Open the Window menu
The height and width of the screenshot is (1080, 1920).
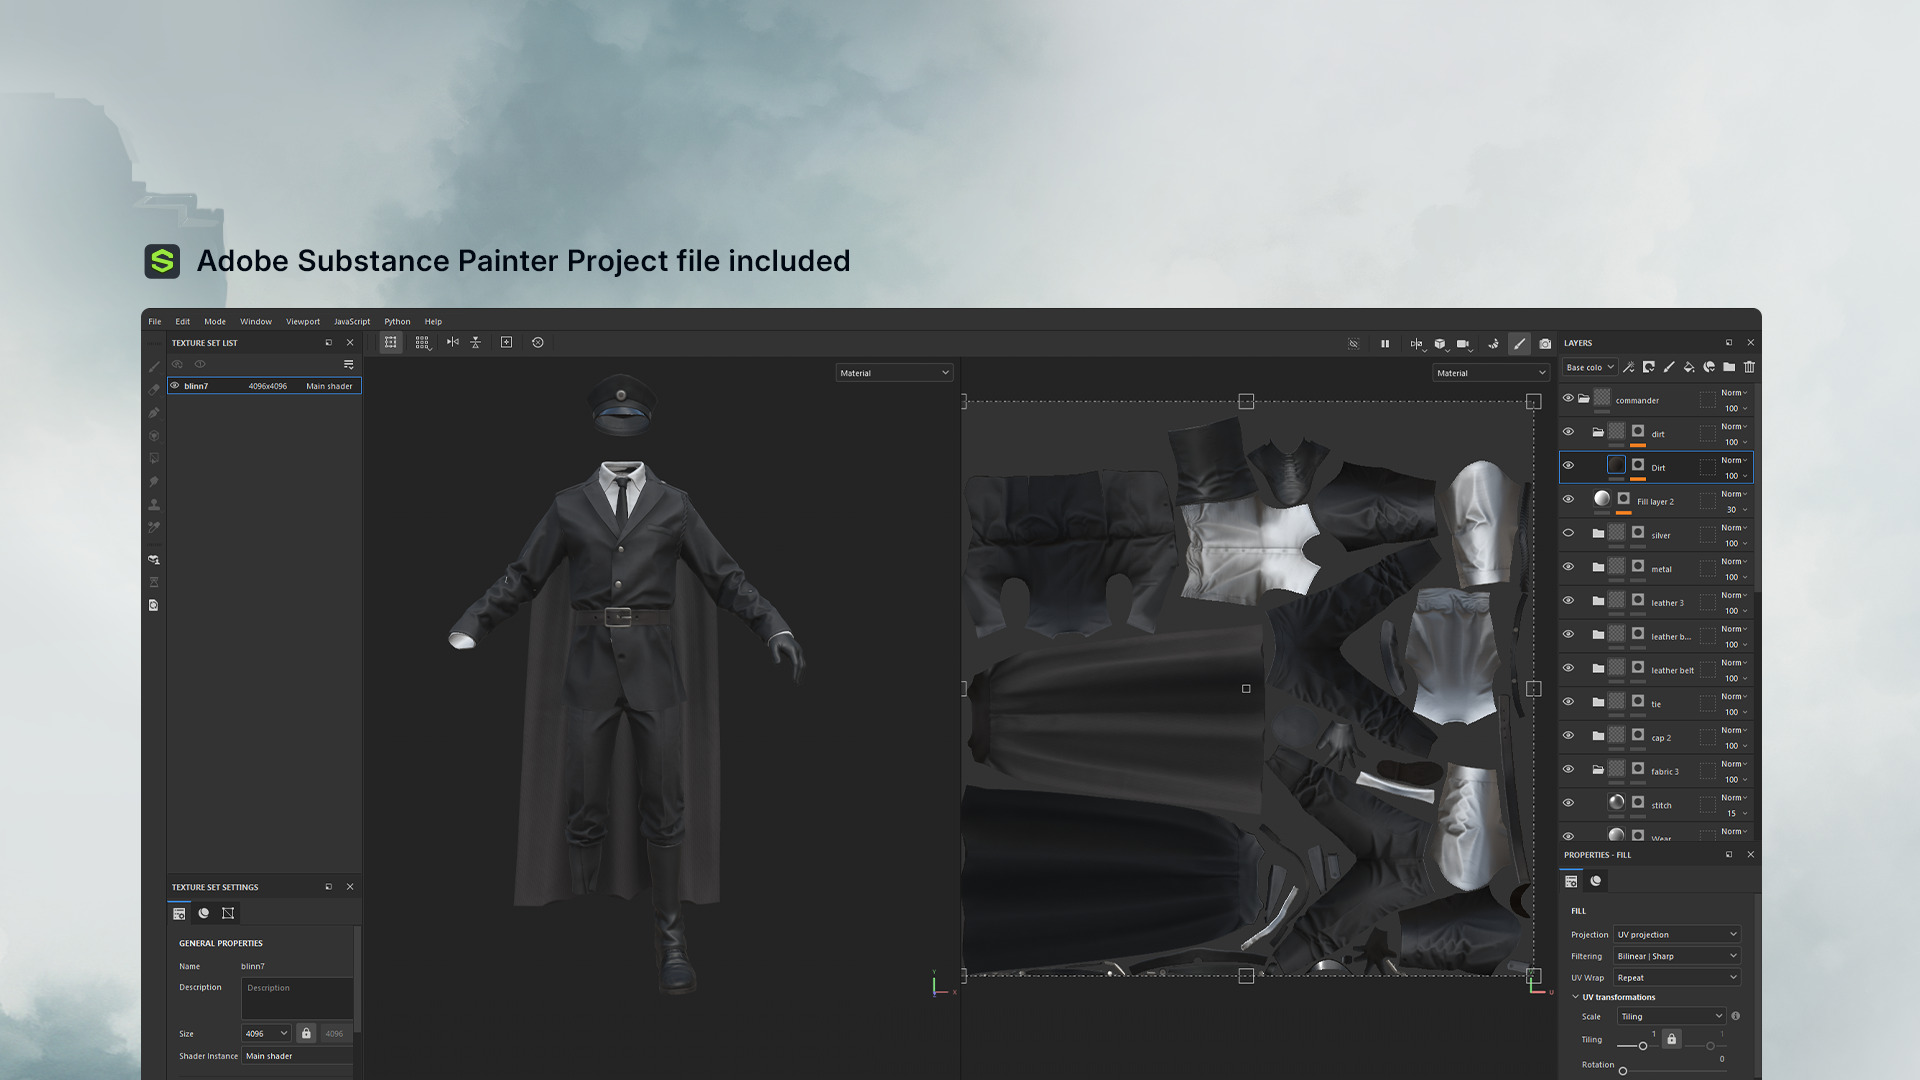point(256,322)
